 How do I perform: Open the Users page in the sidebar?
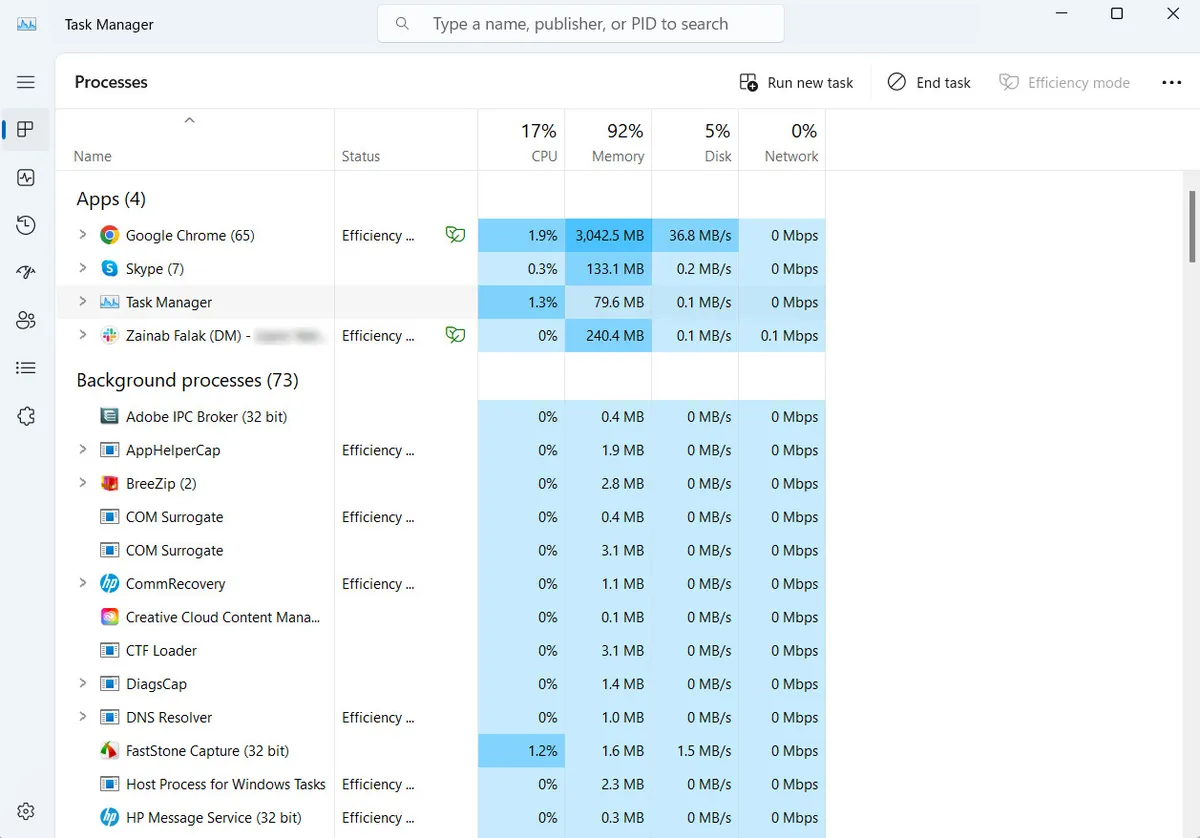[25, 319]
